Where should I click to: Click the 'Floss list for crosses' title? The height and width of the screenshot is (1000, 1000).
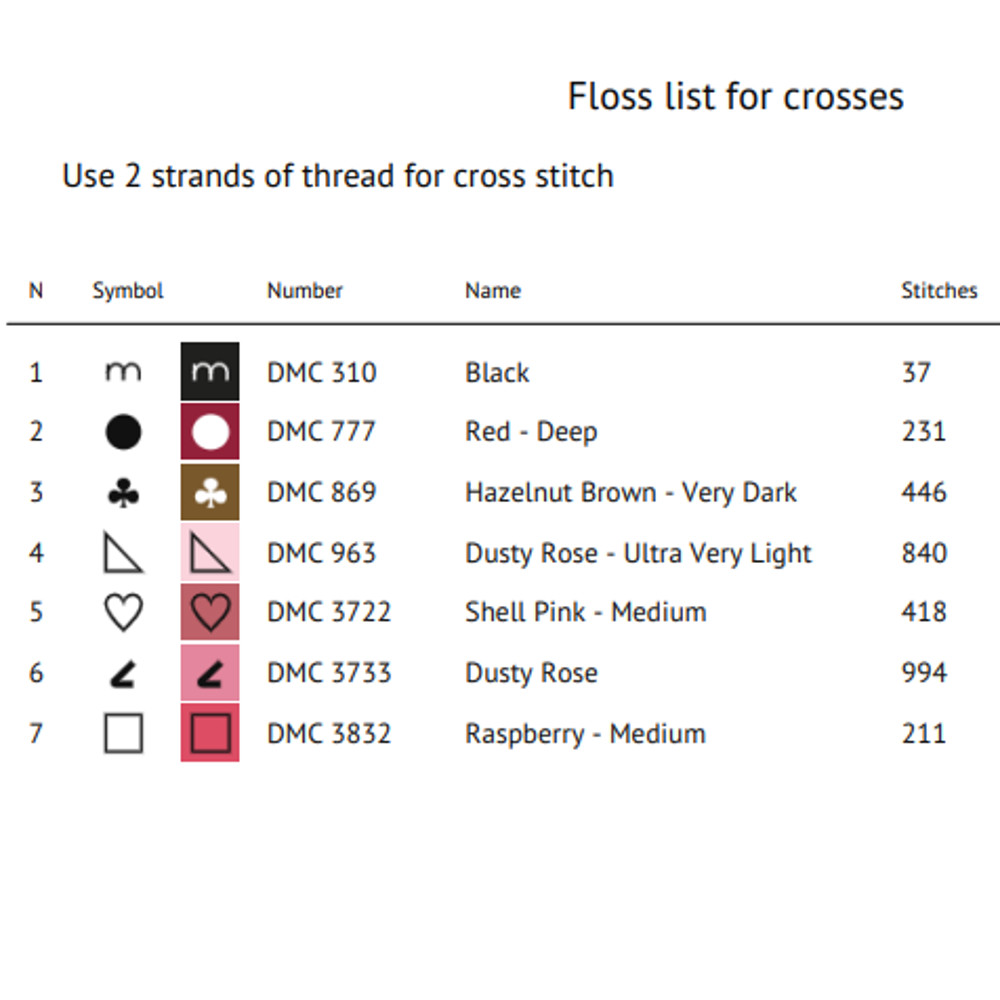[x=736, y=97]
